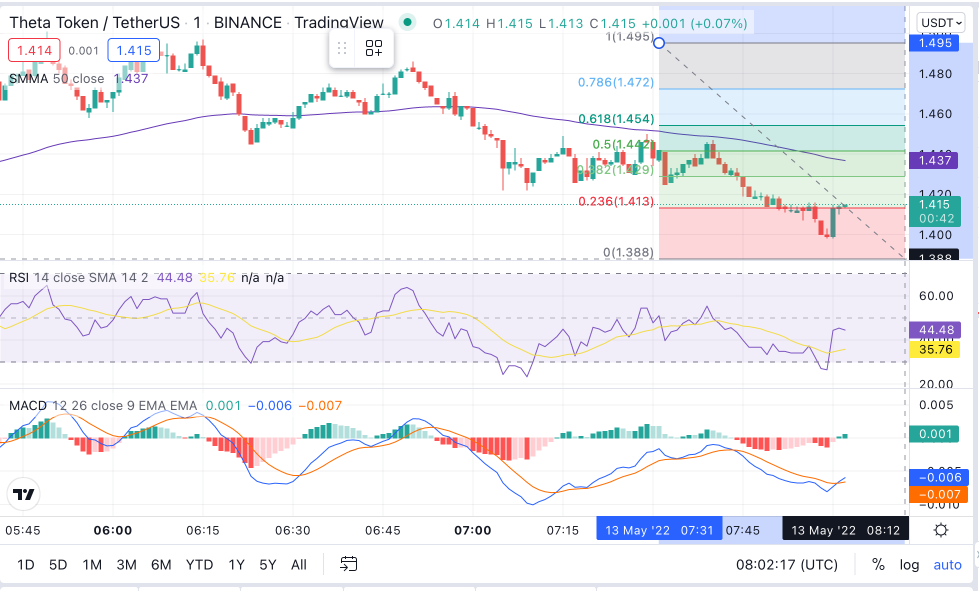Open the layout grid add-panel icon

[x=374, y=48]
